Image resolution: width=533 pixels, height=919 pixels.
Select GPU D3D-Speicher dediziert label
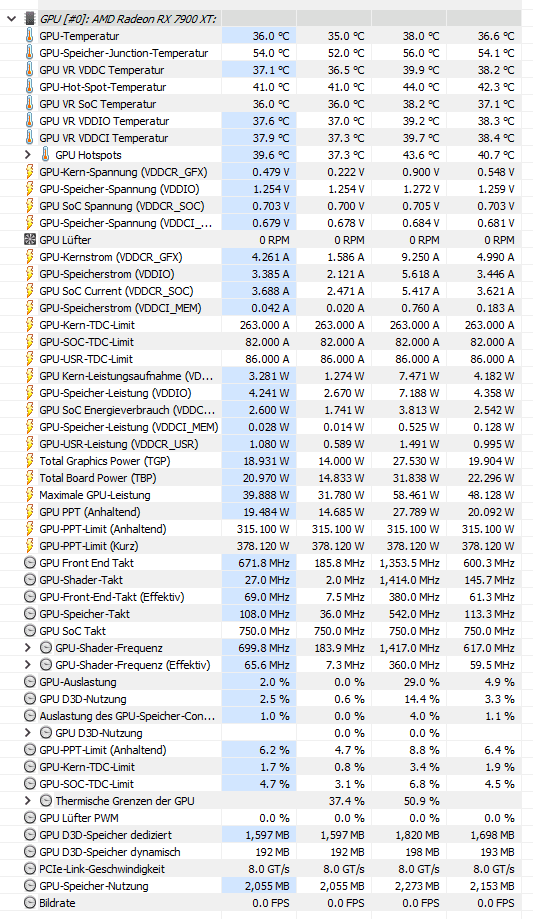click(x=106, y=835)
